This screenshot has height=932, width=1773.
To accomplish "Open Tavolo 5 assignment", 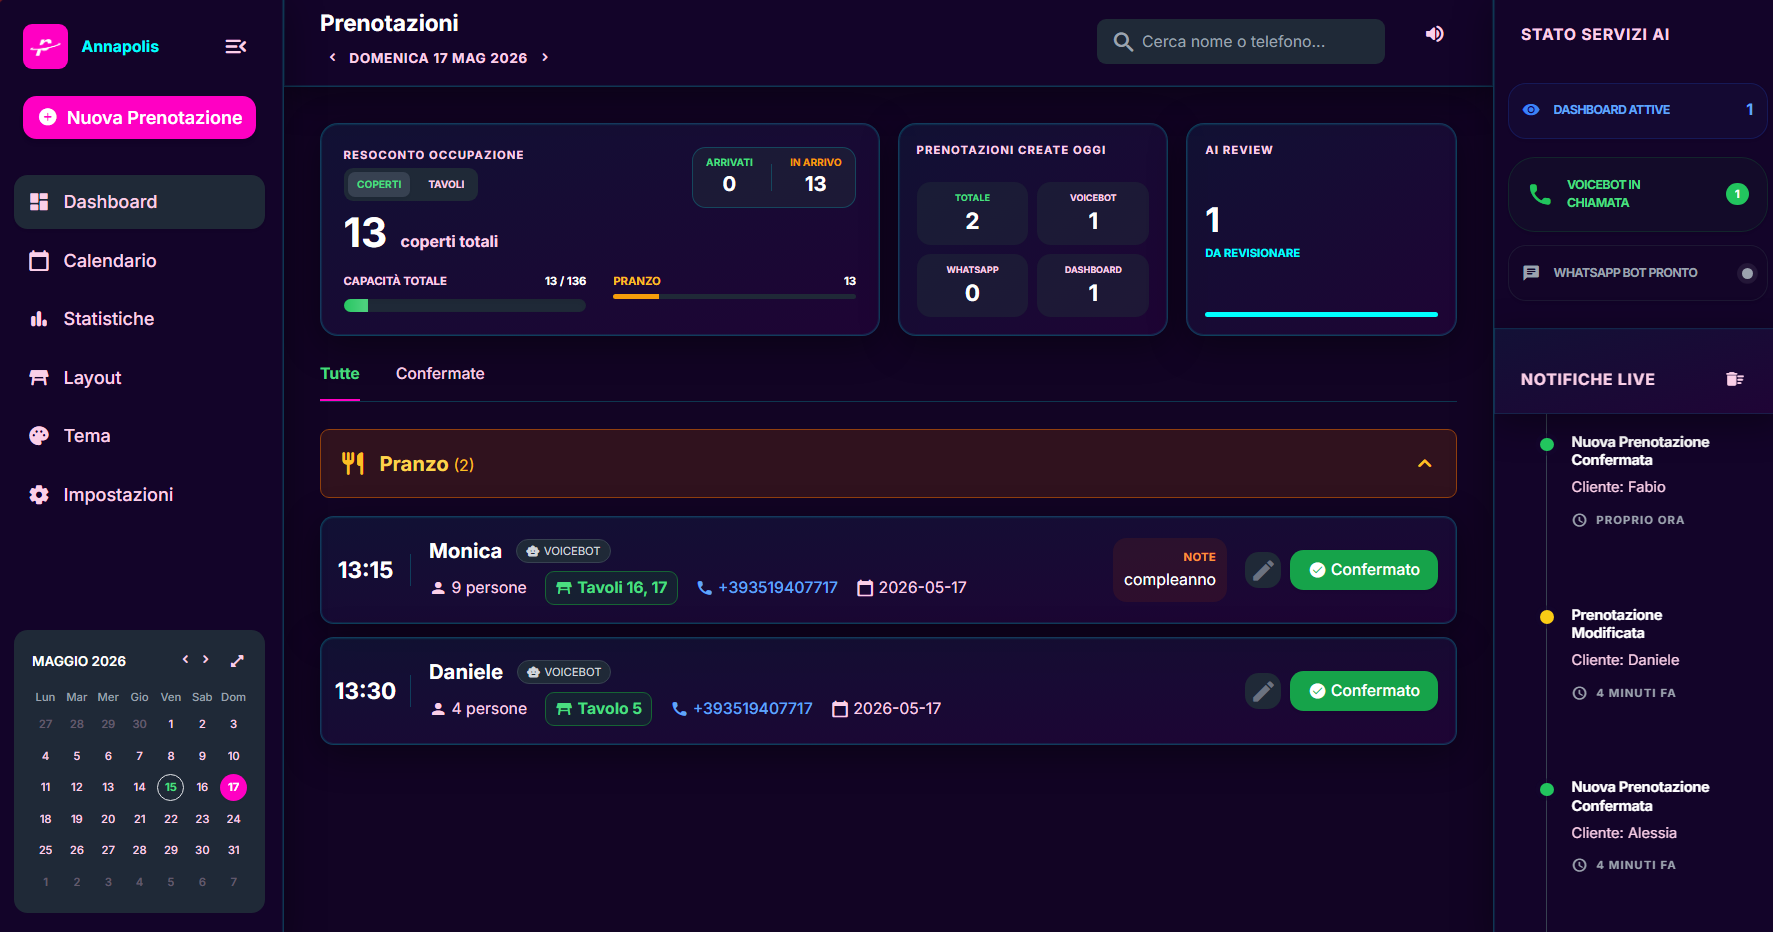I will (598, 709).
